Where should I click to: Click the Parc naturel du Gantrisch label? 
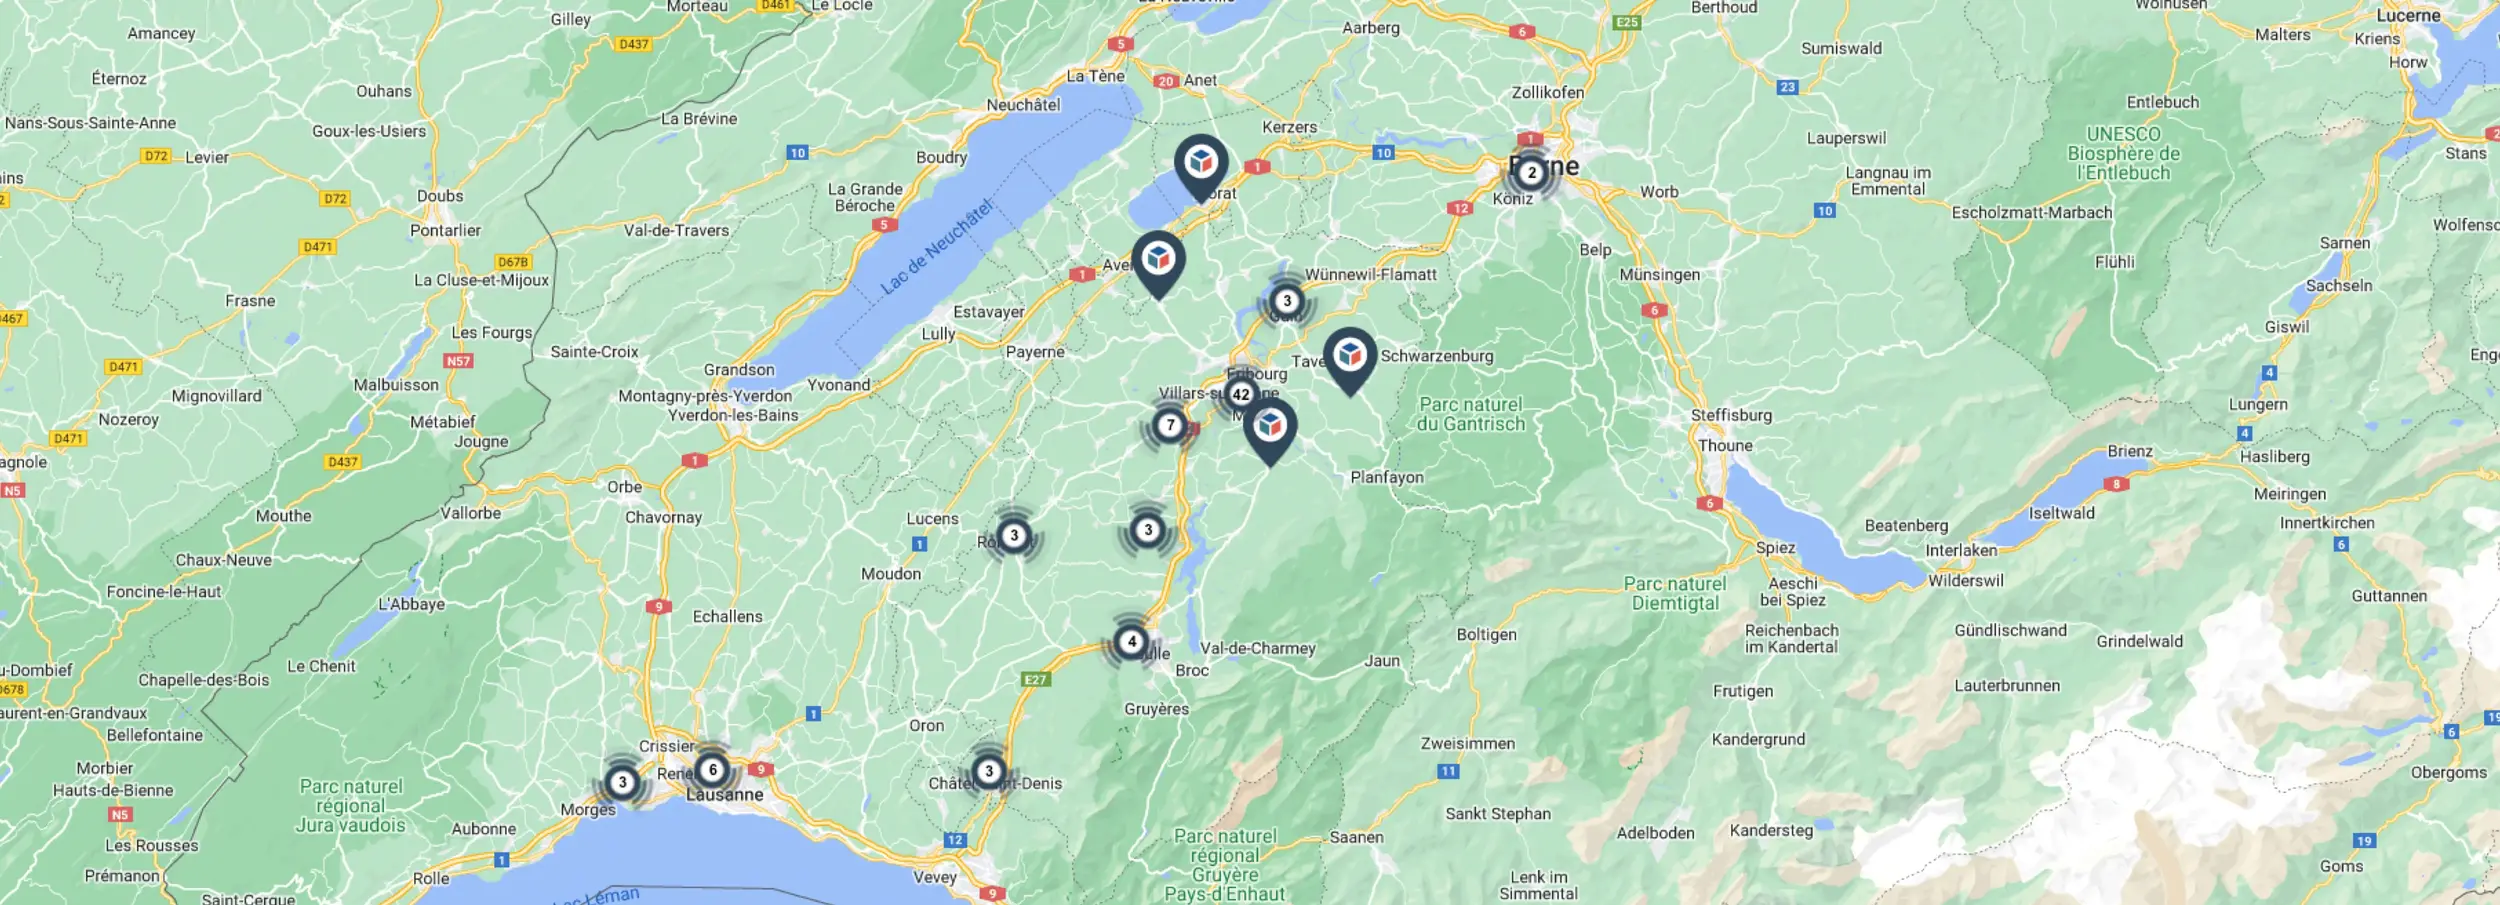pyautogui.click(x=1471, y=414)
